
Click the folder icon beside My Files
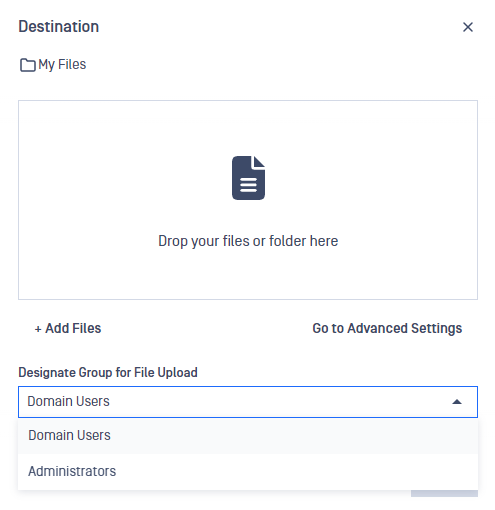(x=28, y=65)
